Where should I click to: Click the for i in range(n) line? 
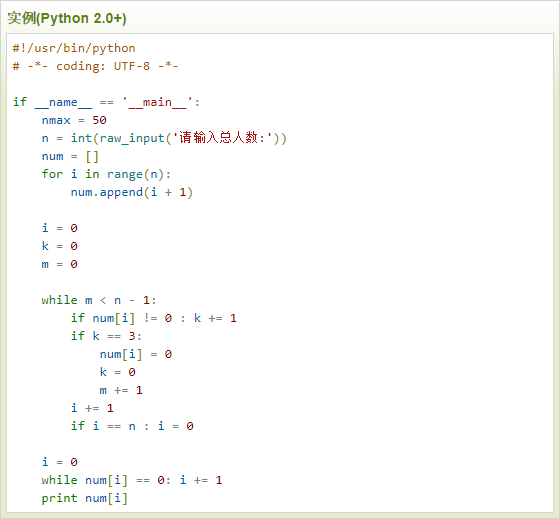point(106,174)
